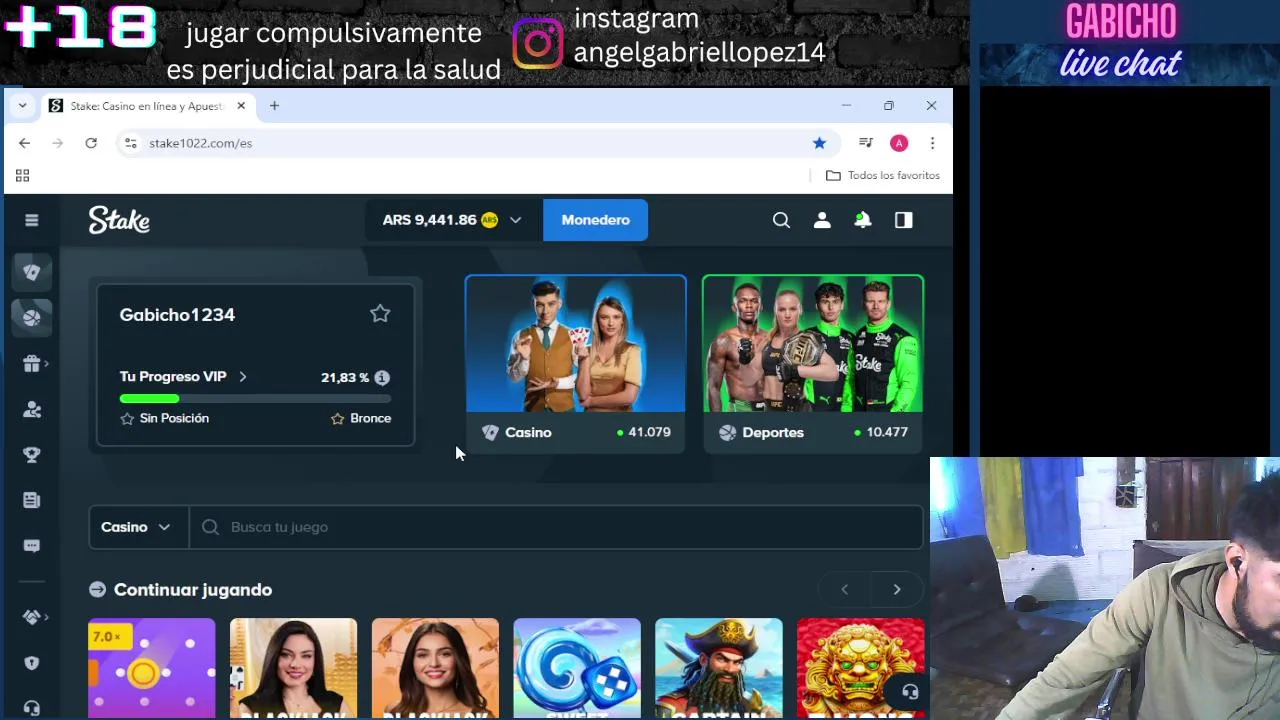1280x720 pixels.
Task: Open VIP Club trophy icon in sidebar
Action: coord(32,455)
